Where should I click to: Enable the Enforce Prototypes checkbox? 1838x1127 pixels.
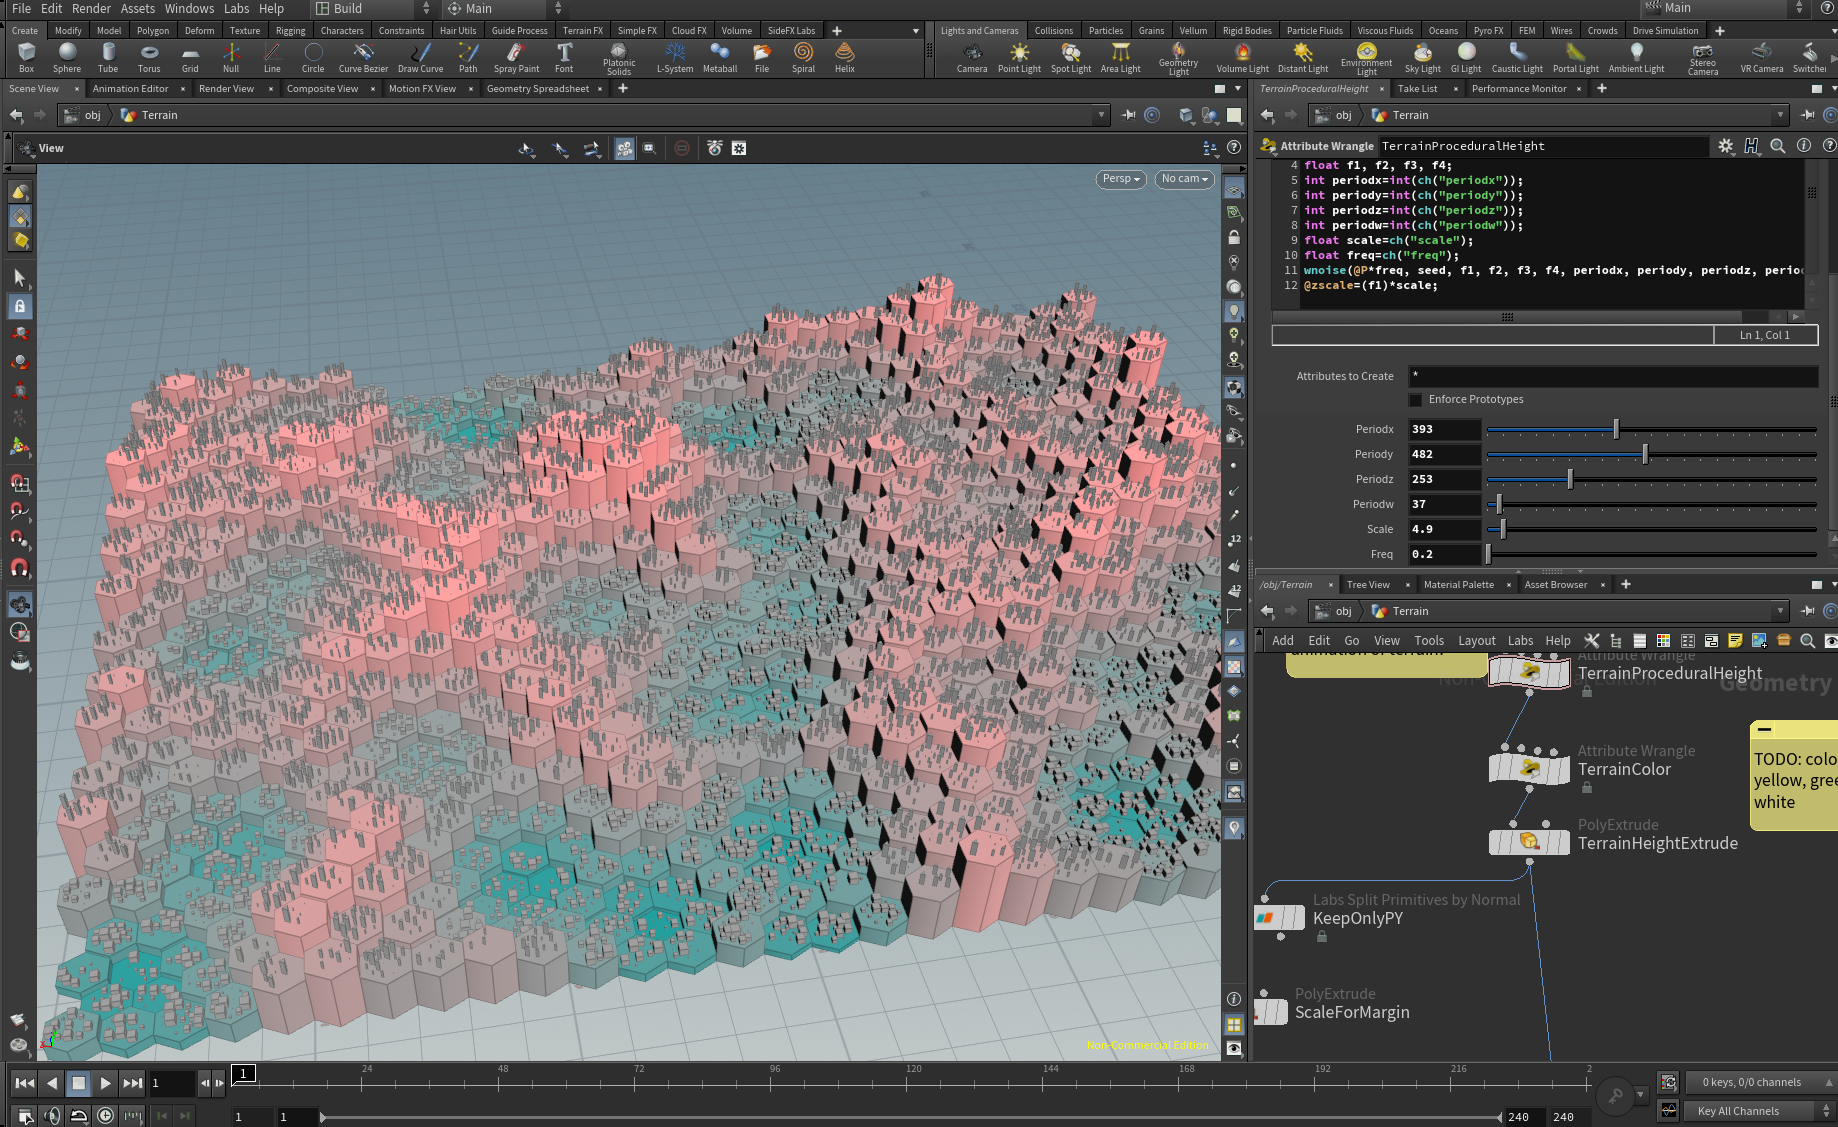[1416, 400]
